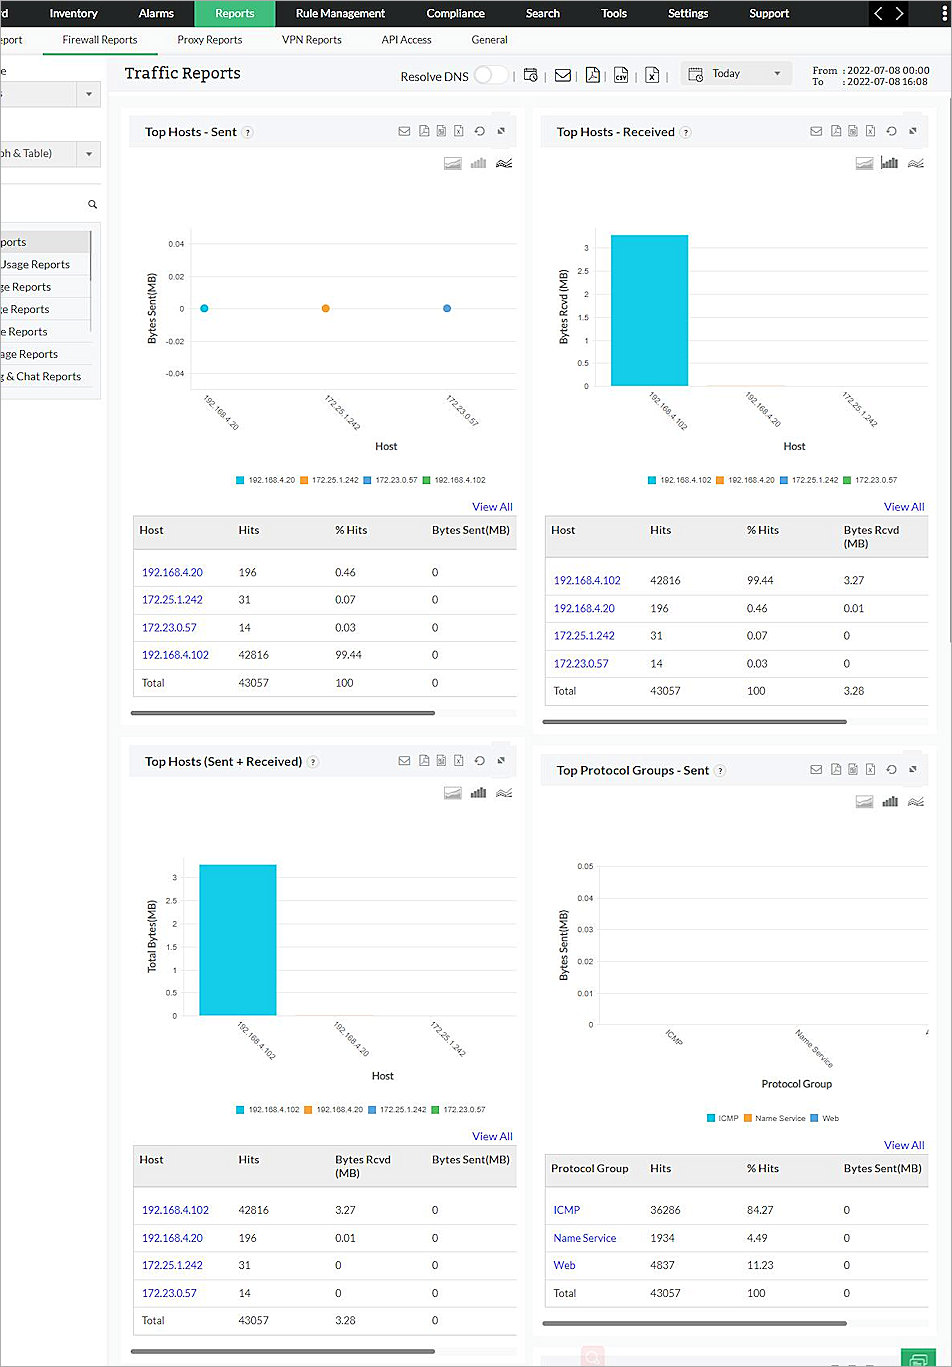Export the Traffic Reports to Excel
The image size is (952, 1367).
point(651,75)
